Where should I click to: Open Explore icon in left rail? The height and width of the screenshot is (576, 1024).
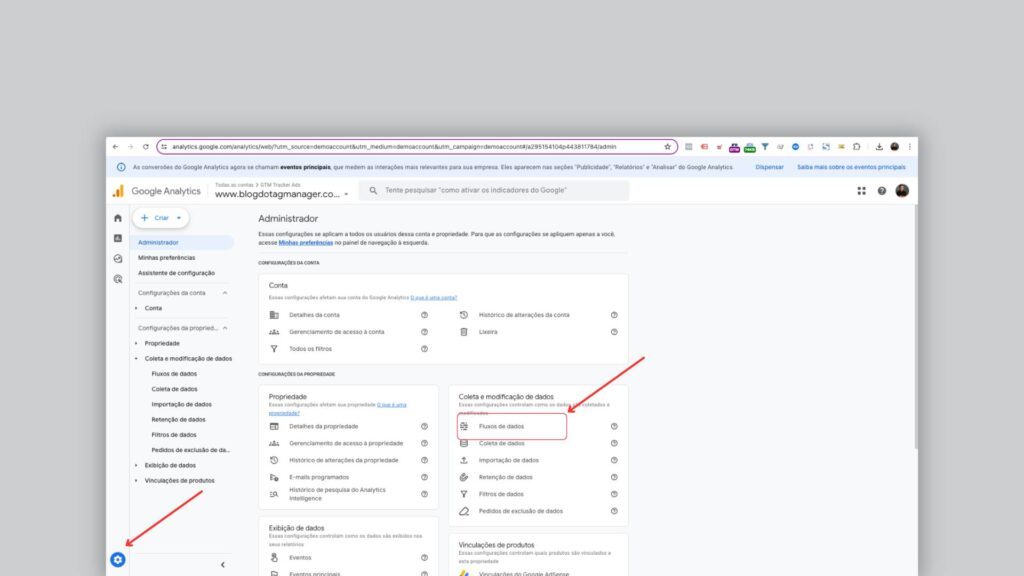pos(118,259)
